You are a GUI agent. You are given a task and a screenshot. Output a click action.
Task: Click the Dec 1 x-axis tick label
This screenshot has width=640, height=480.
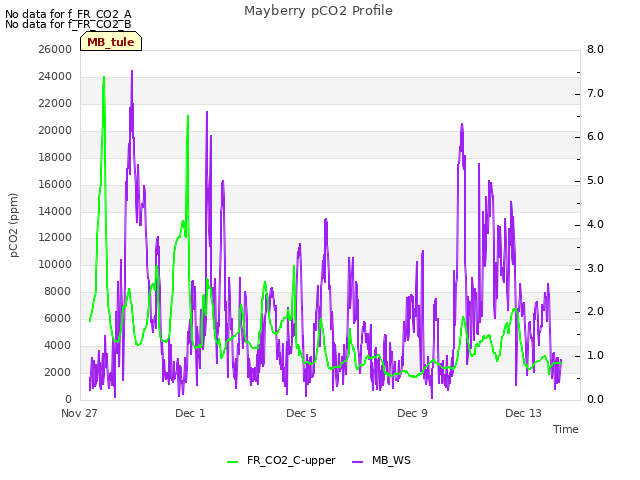(190, 413)
